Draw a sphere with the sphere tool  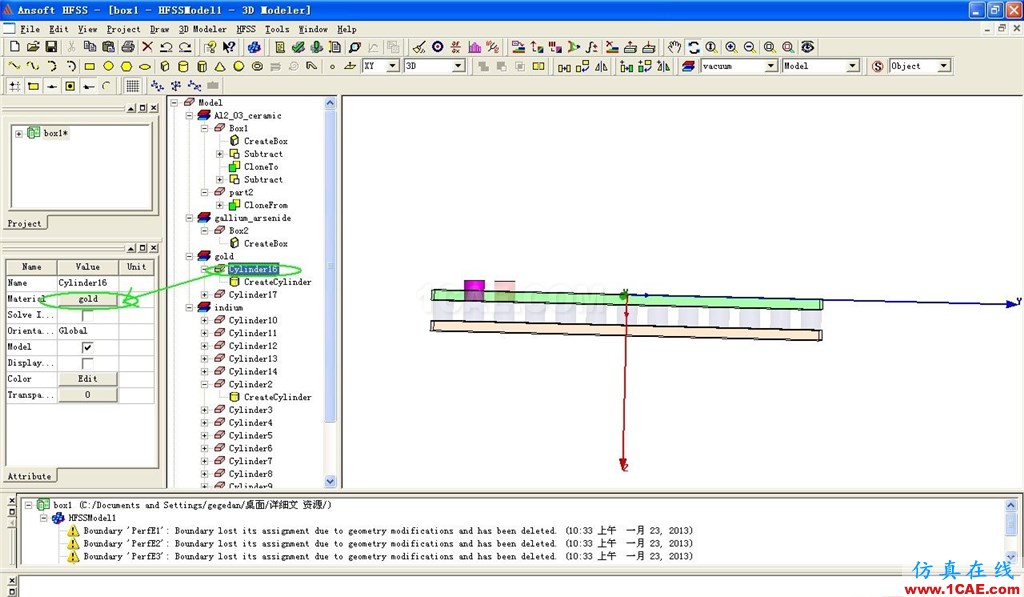(x=239, y=66)
